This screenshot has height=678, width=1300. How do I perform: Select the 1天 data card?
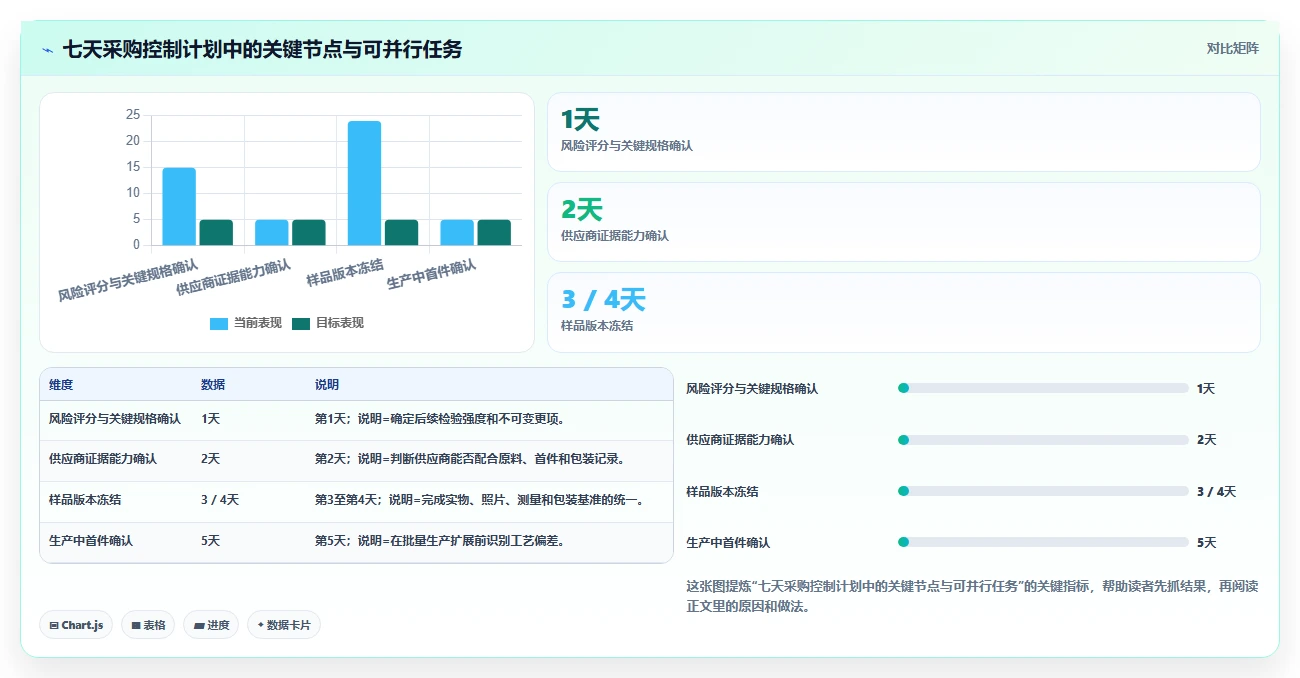904,132
